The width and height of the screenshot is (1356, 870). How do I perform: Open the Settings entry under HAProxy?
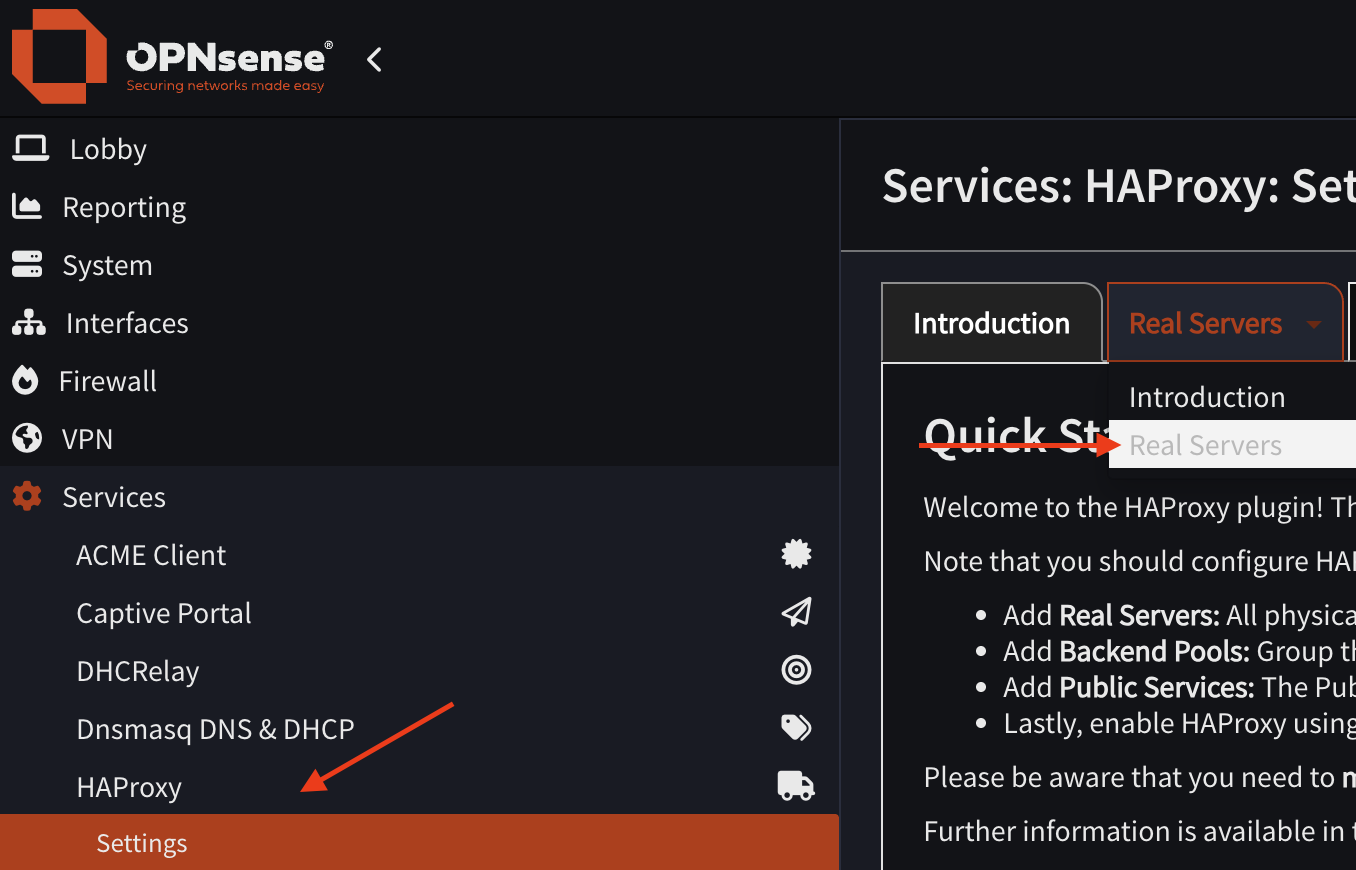[x=141, y=843]
